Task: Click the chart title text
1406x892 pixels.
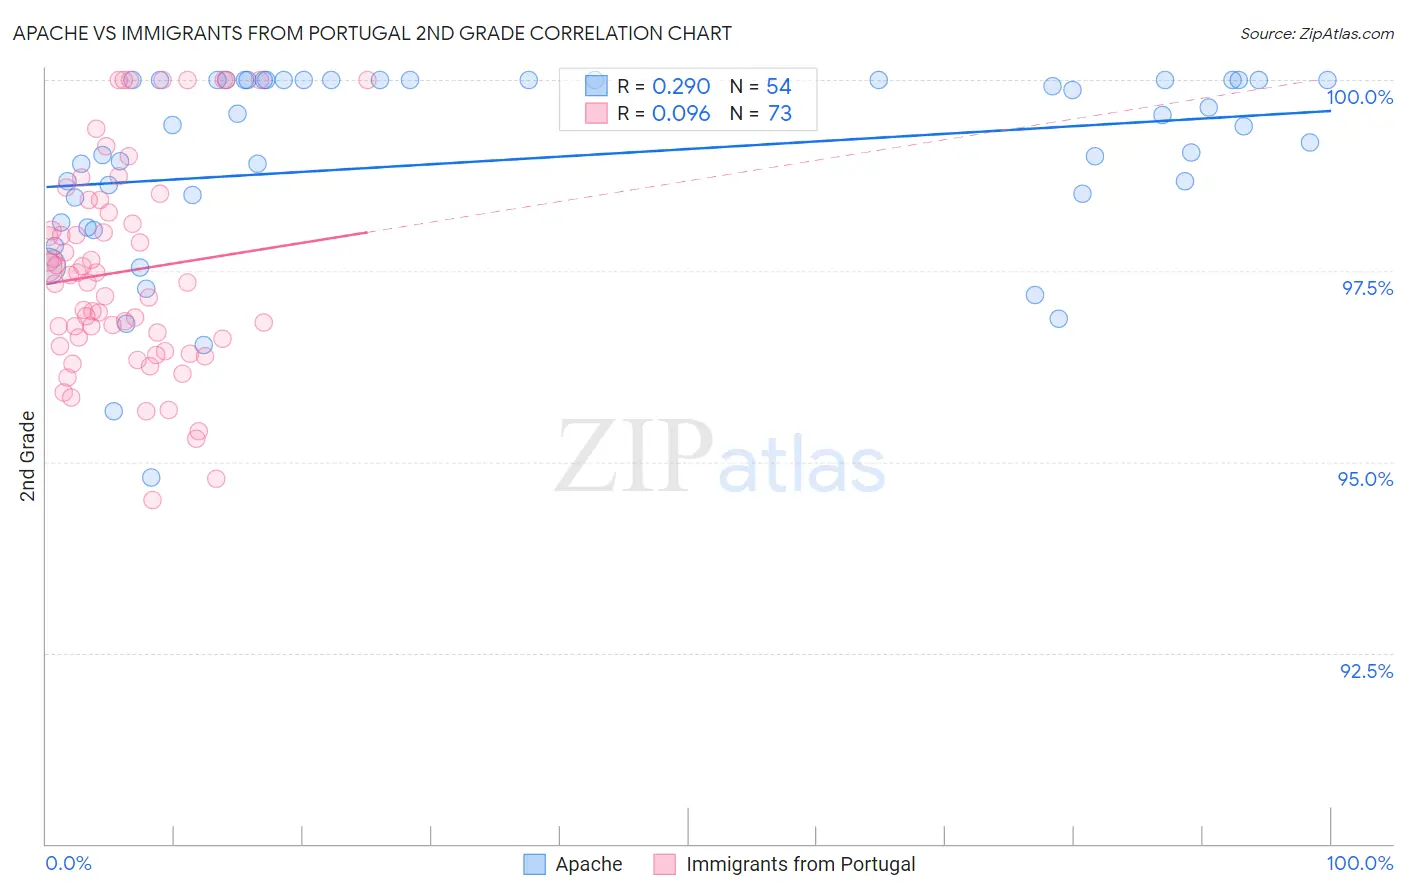Action: (x=372, y=33)
